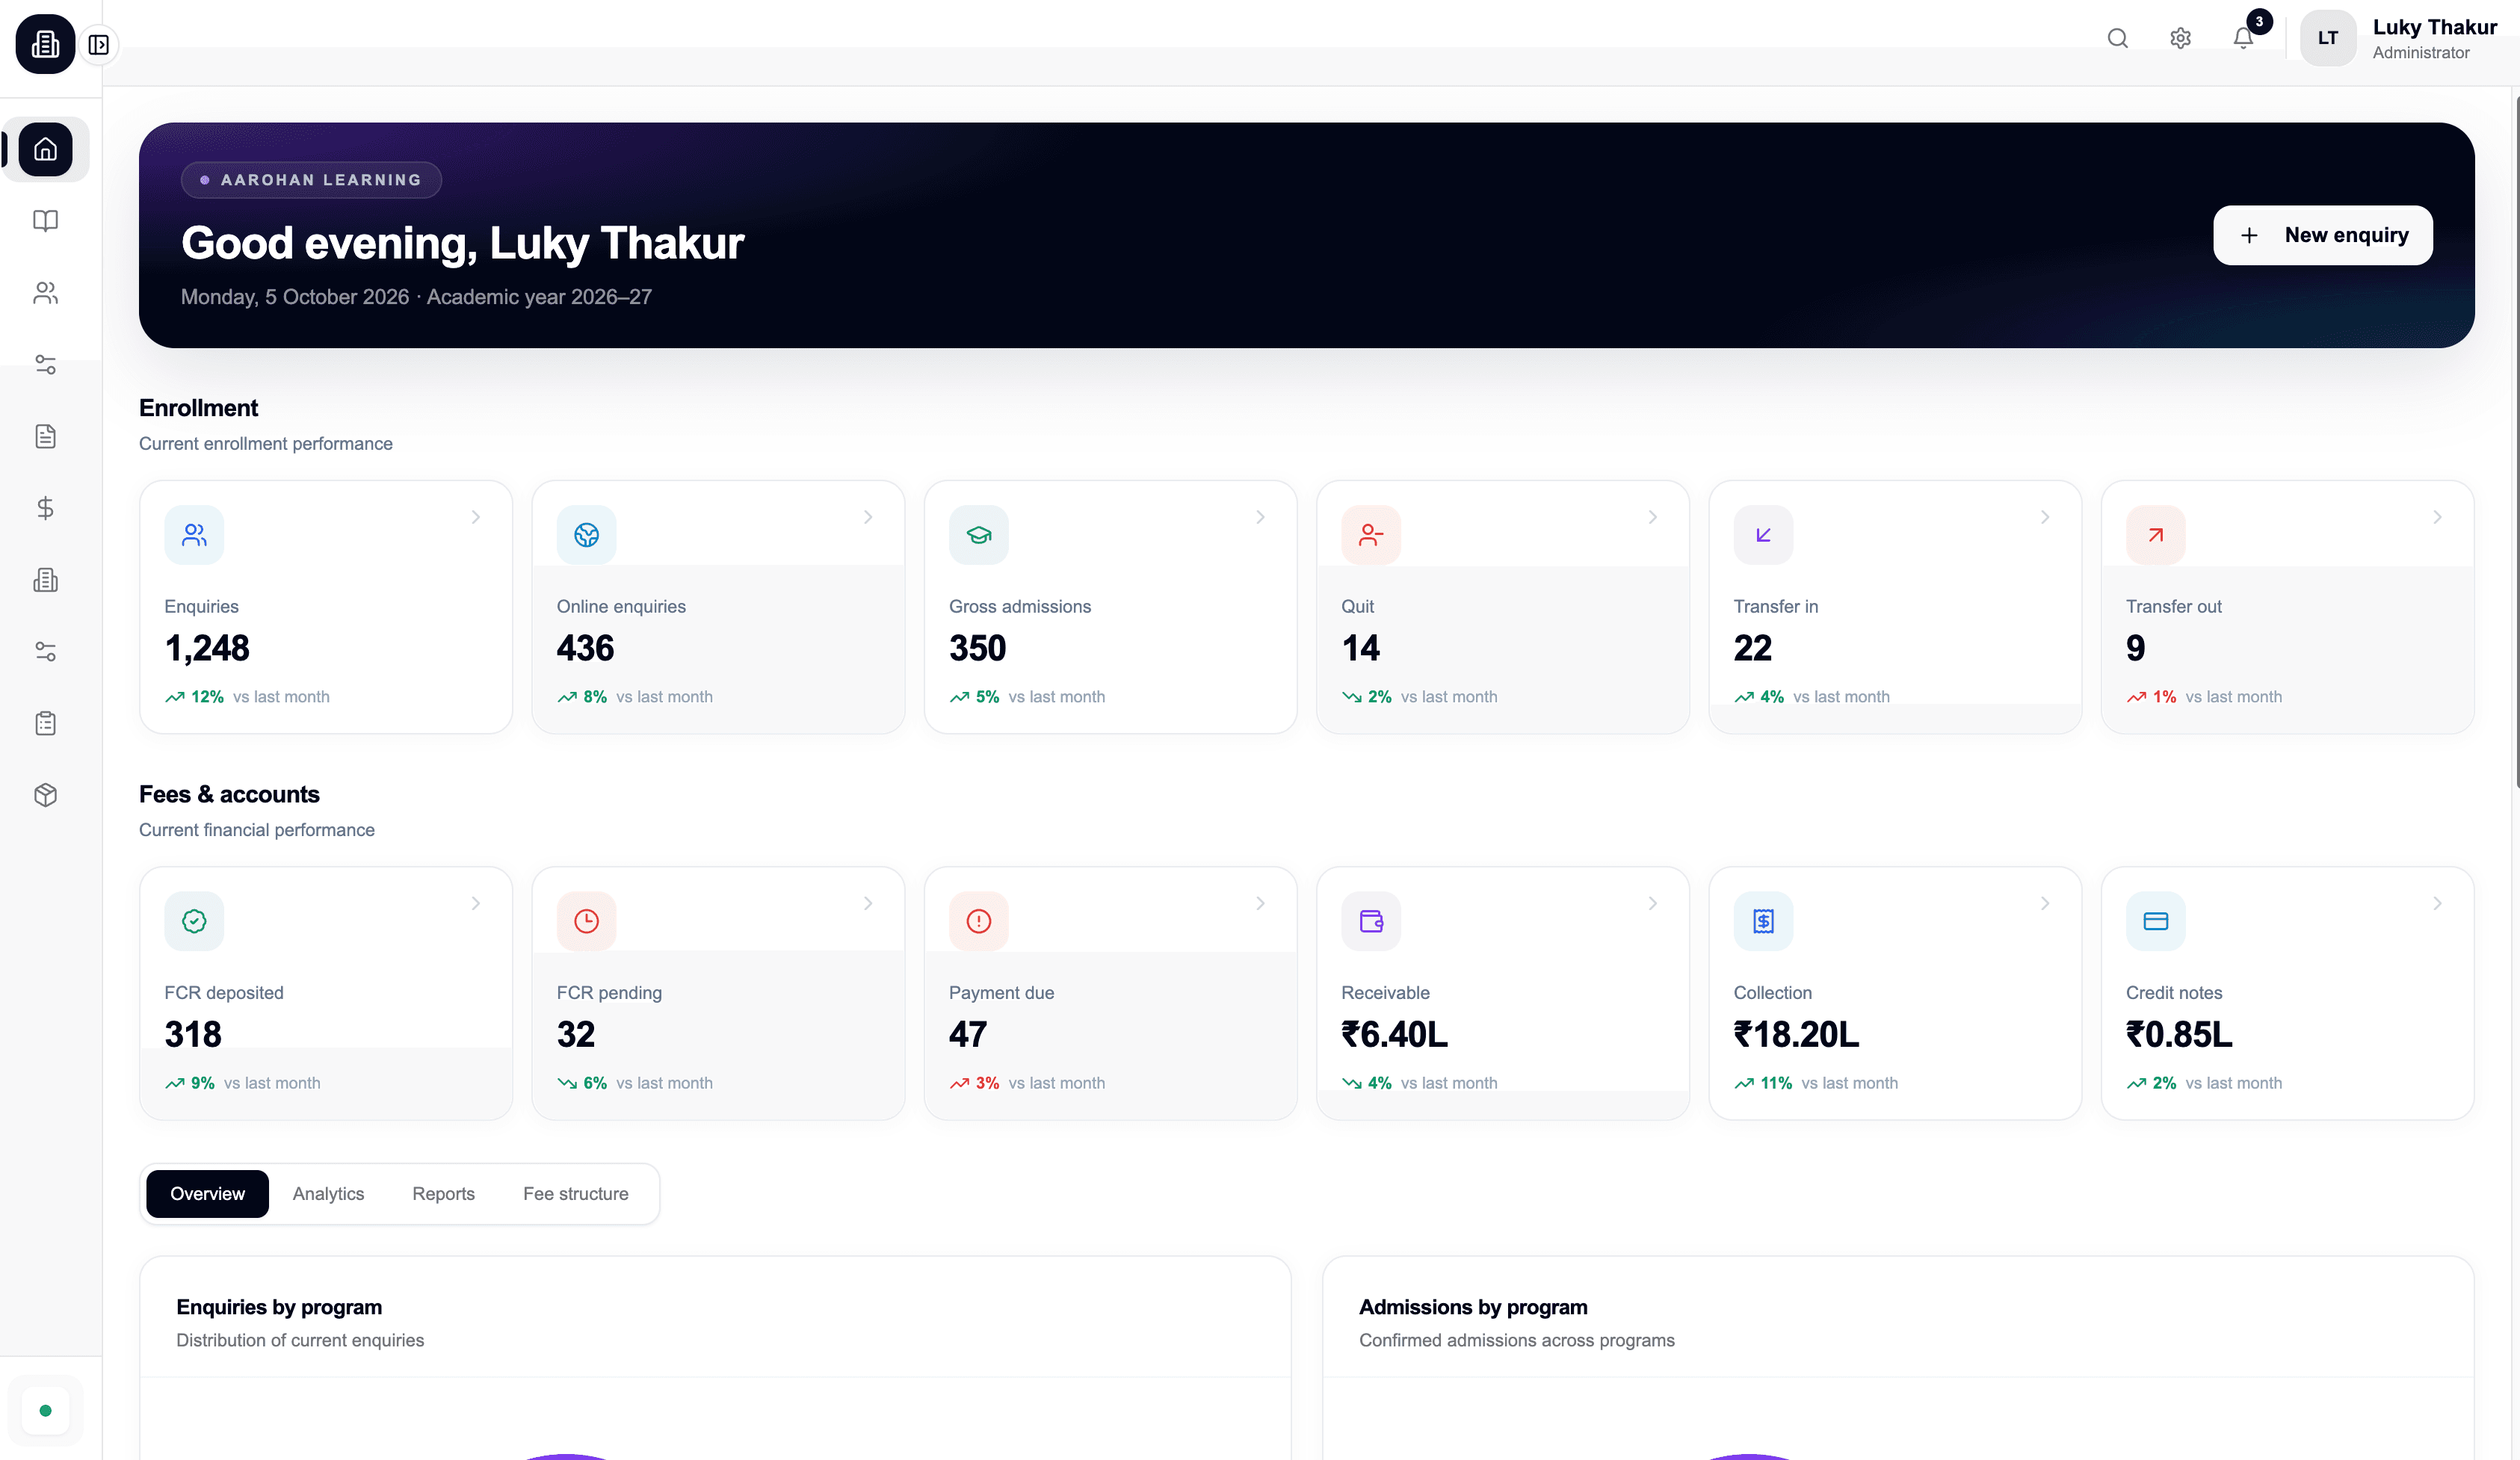Screen dimensions: 2520x1460
Task: Expand the Collection card chevron
Action: pyautogui.click(x=2045, y=903)
